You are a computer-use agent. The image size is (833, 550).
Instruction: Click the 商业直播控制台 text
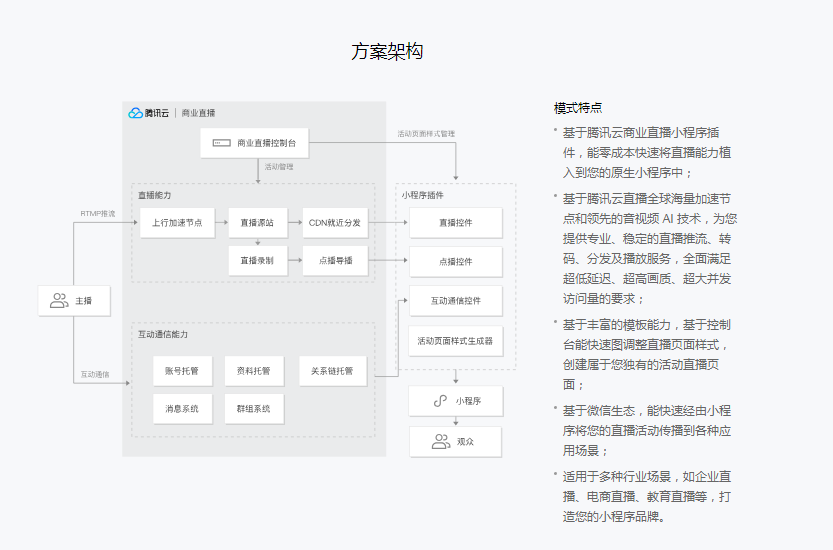(x=267, y=143)
